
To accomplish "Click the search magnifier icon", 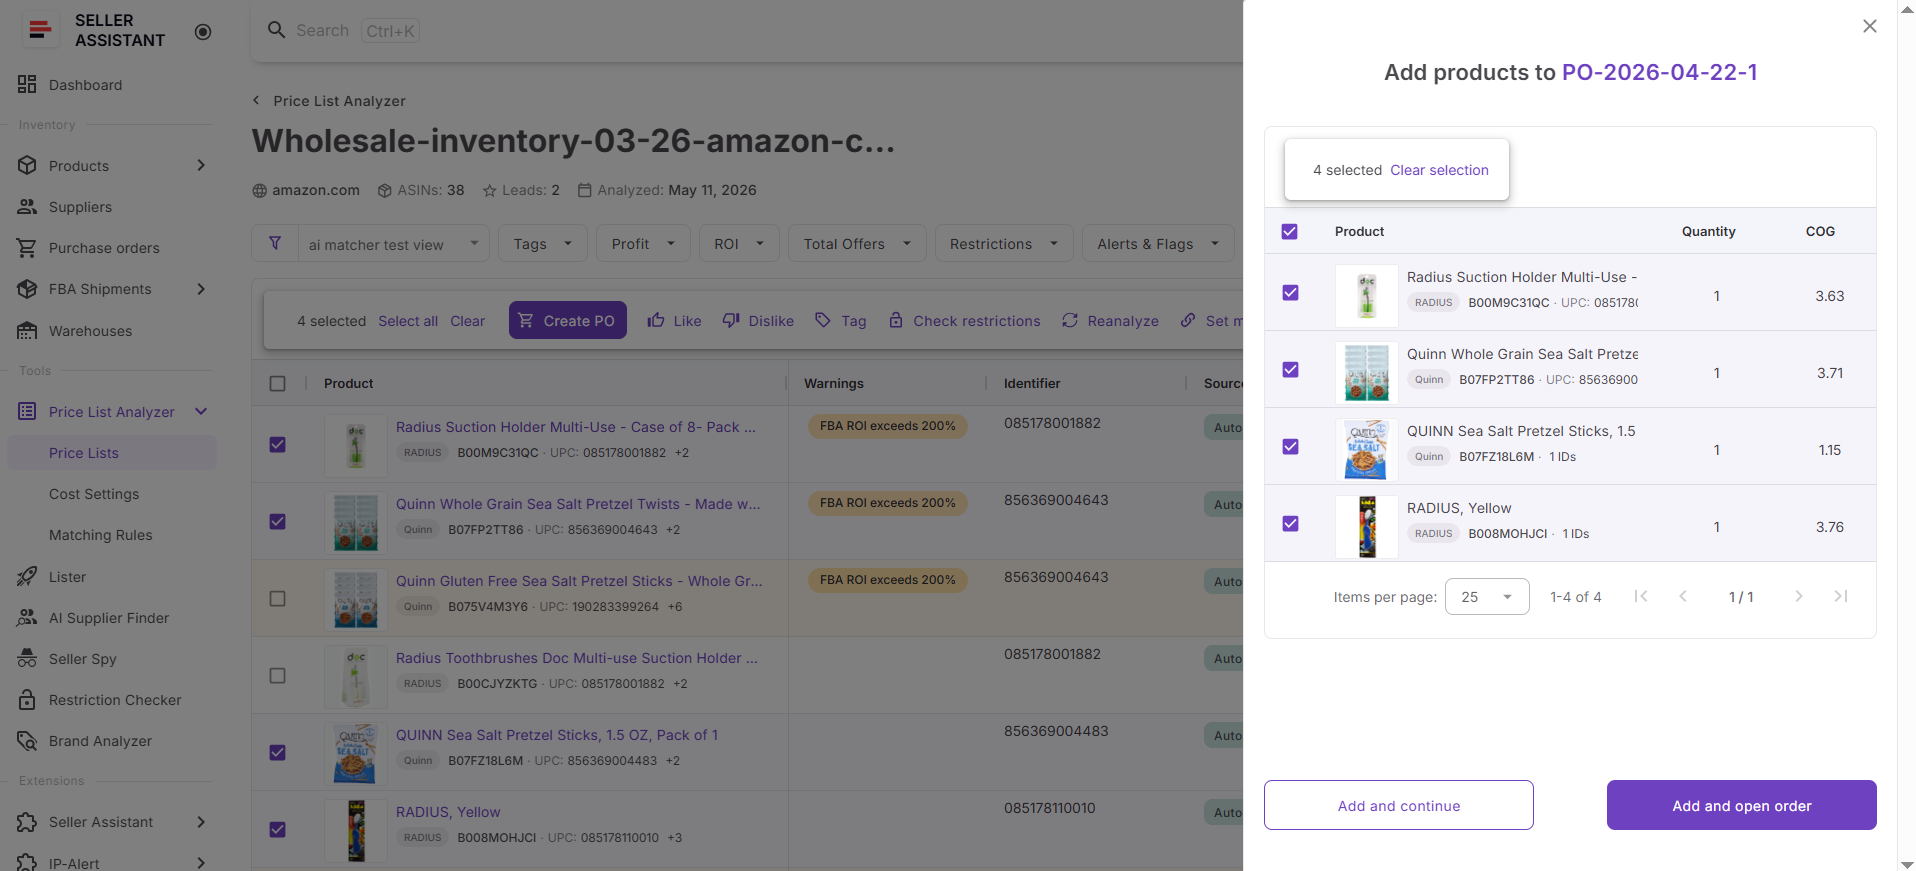I will pos(277,30).
